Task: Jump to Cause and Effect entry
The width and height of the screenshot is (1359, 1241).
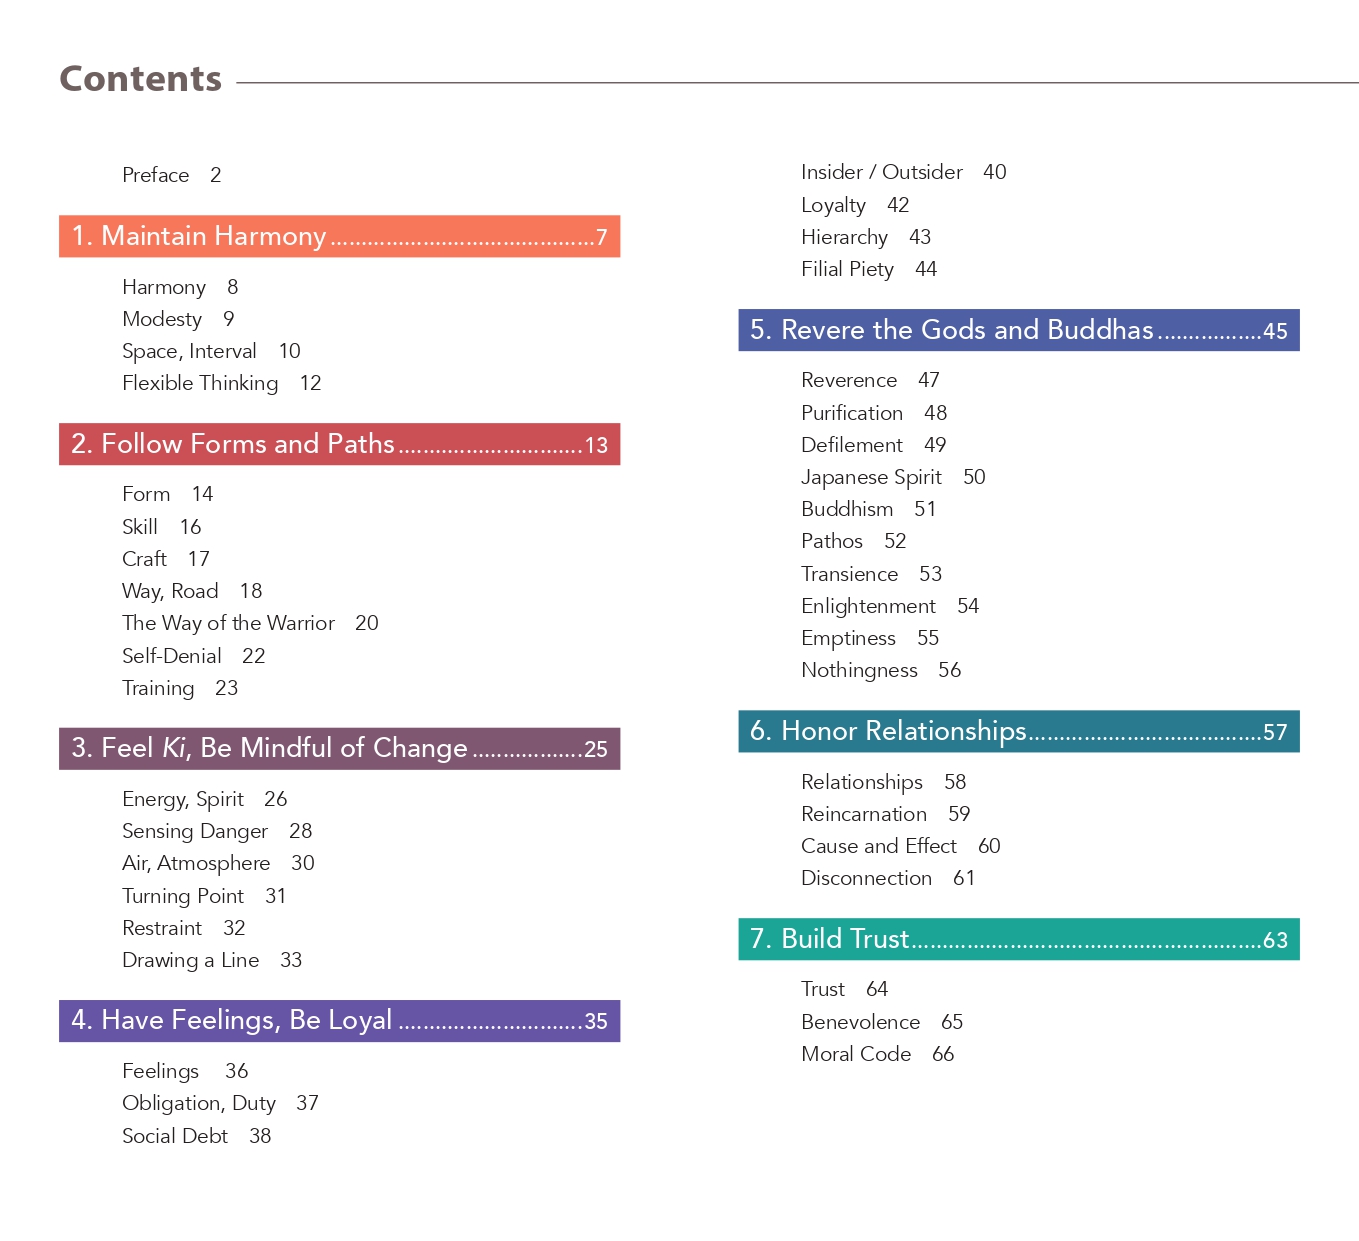Action: tap(901, 846)
